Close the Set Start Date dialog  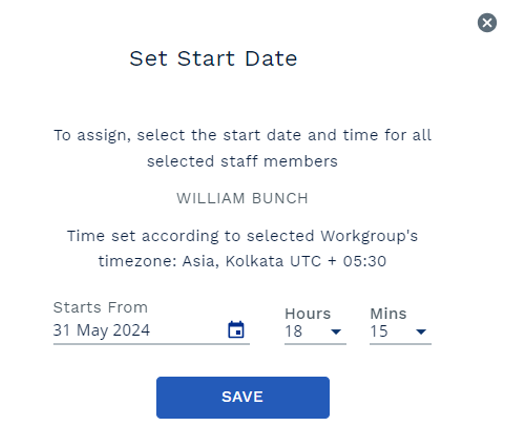(x=487, y=23)
